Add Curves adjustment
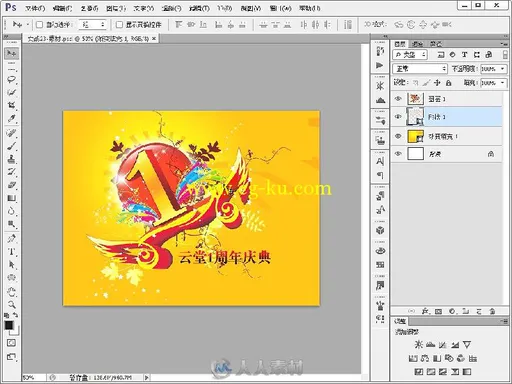The height and width of the screenshot is (384, 512). [x=443, y=345]
